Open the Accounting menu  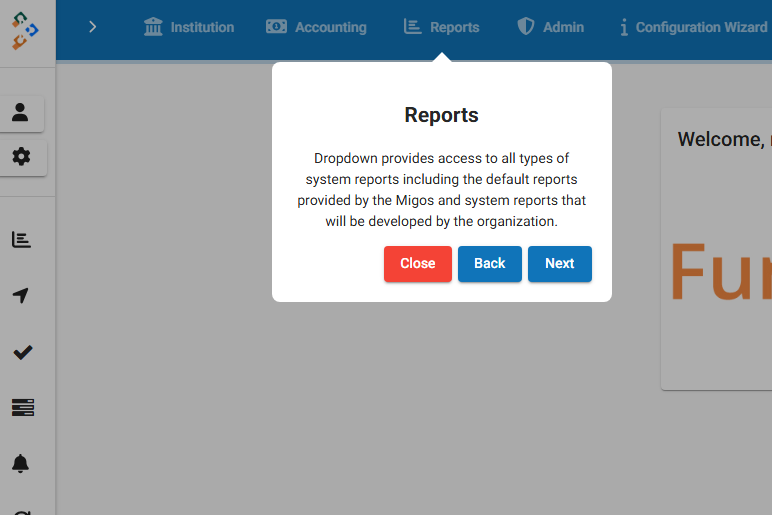316,27
